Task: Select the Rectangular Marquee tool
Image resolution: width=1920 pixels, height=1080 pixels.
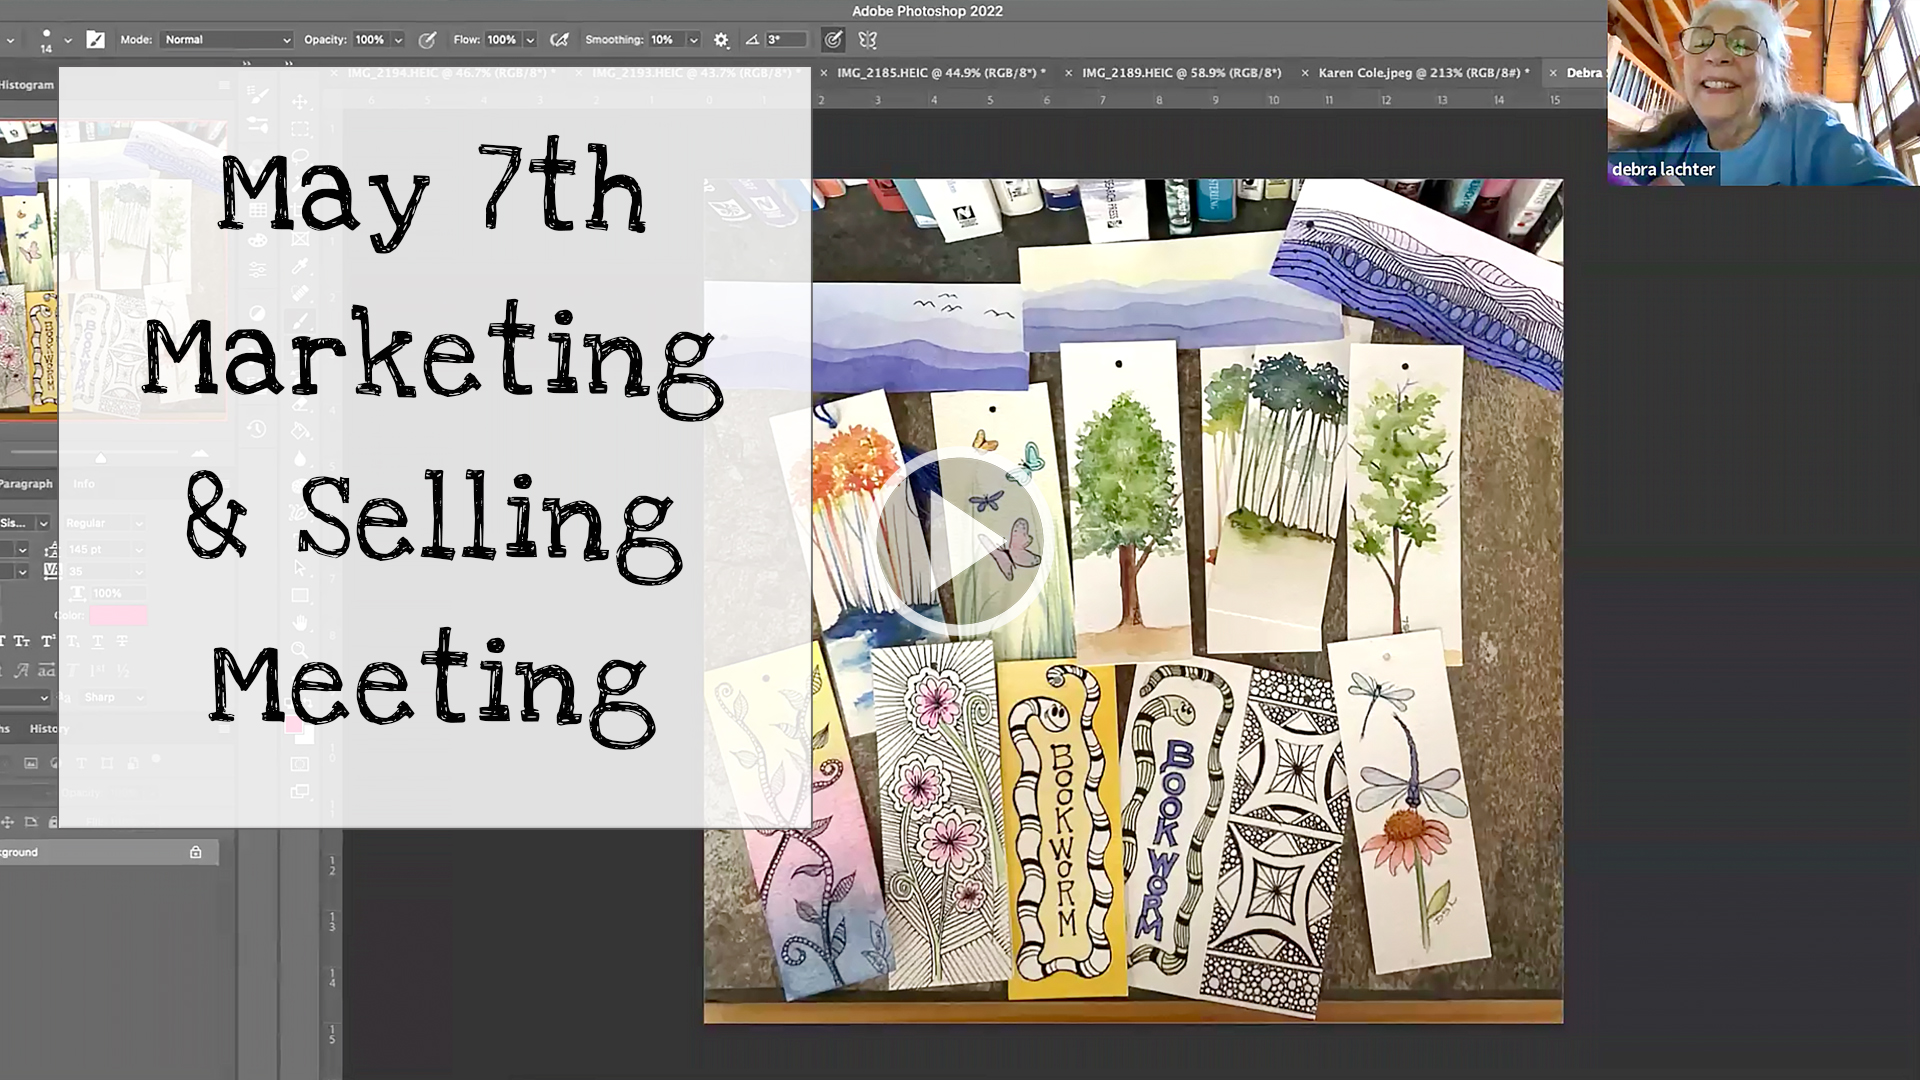Action: coord(299,129)
